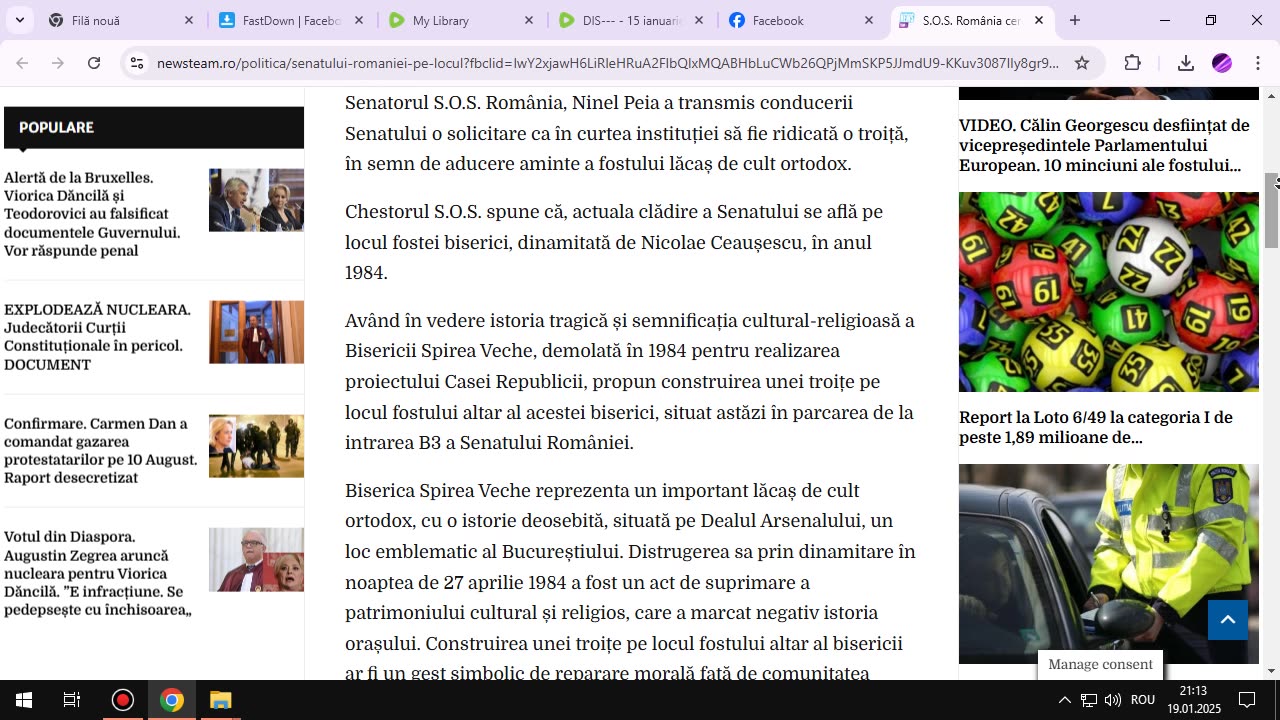Open the Chrome profile avatar

(x=1222, y=63)
